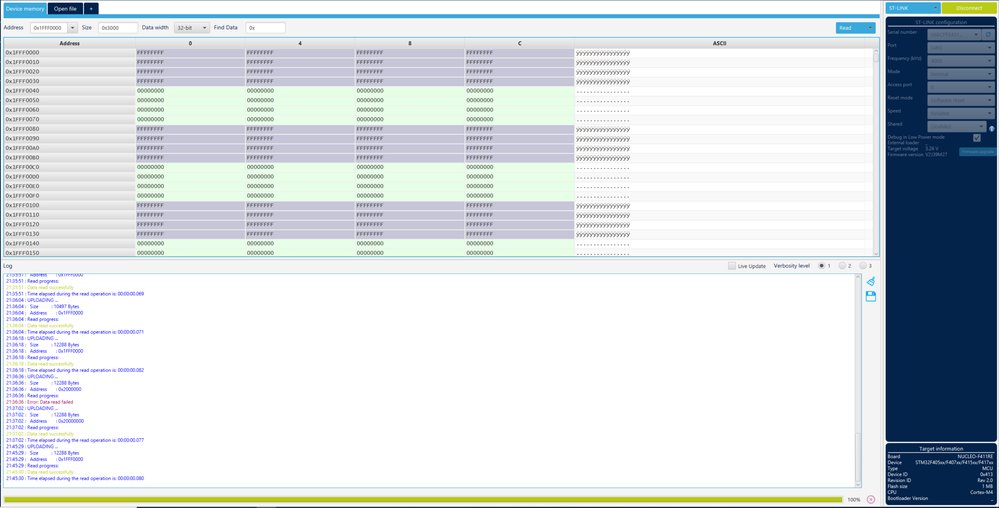Save the log with the floppy disk icon

pyautogui.click(x=870, y=296)
